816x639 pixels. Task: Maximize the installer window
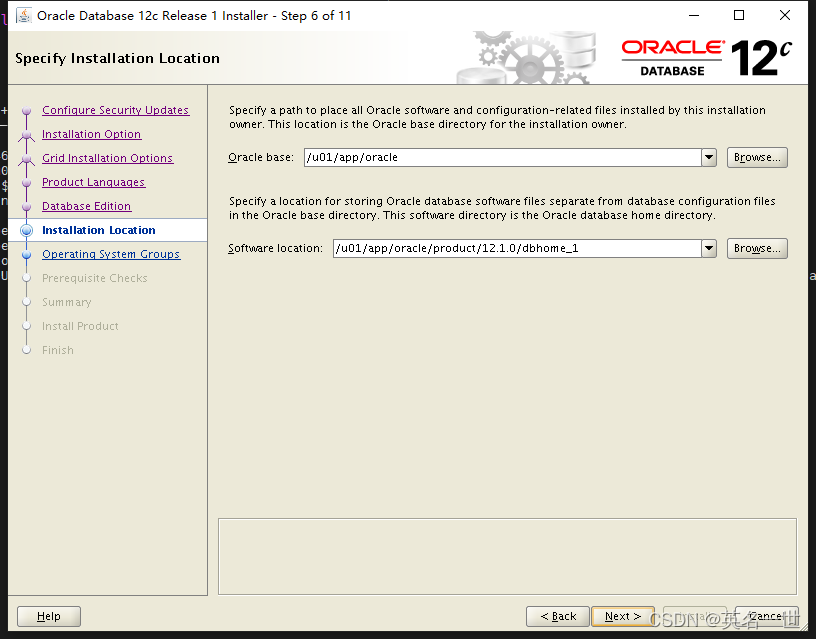click(739, 16)
